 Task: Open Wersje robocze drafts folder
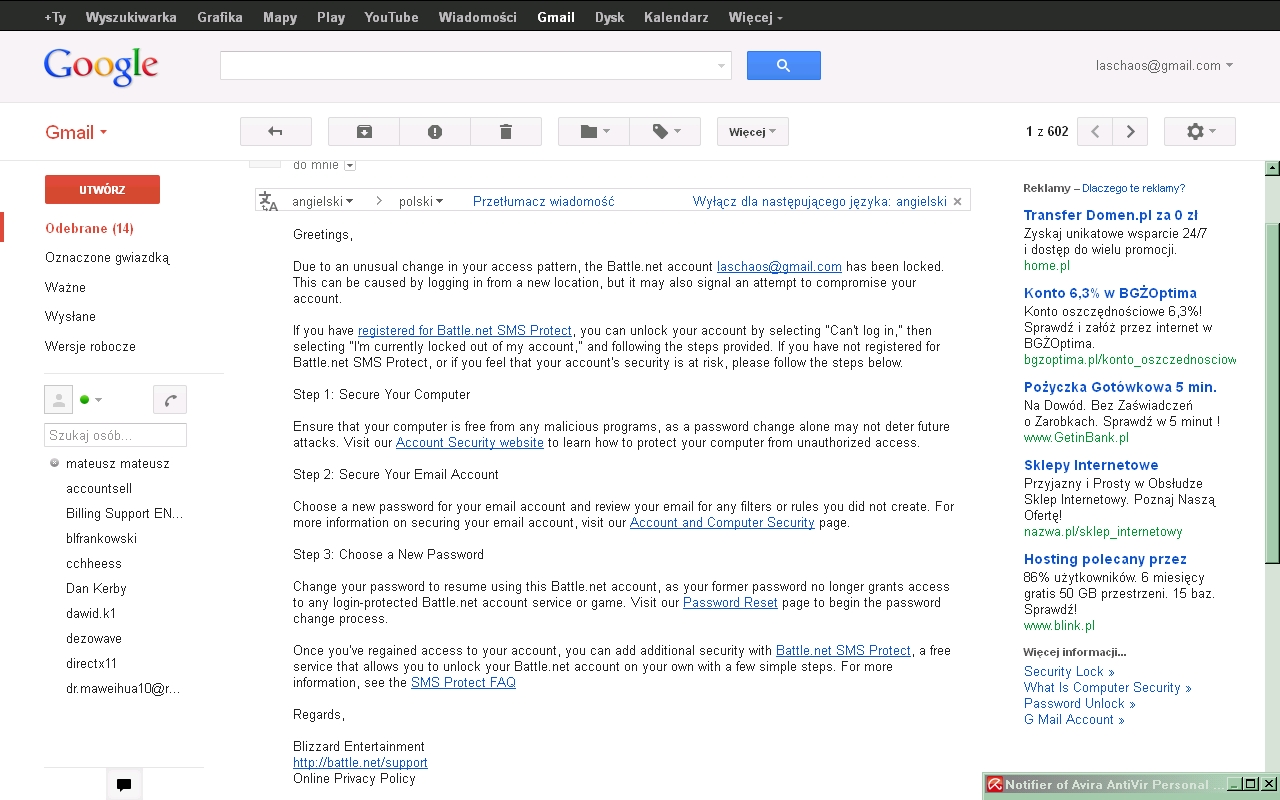(x=90, y=346)
